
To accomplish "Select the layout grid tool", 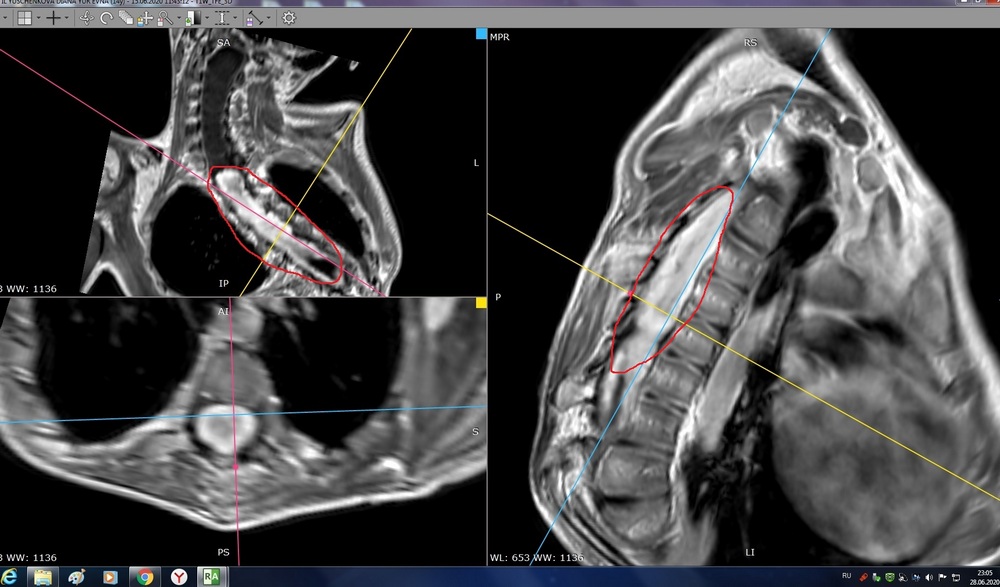I will pos(24,18).
